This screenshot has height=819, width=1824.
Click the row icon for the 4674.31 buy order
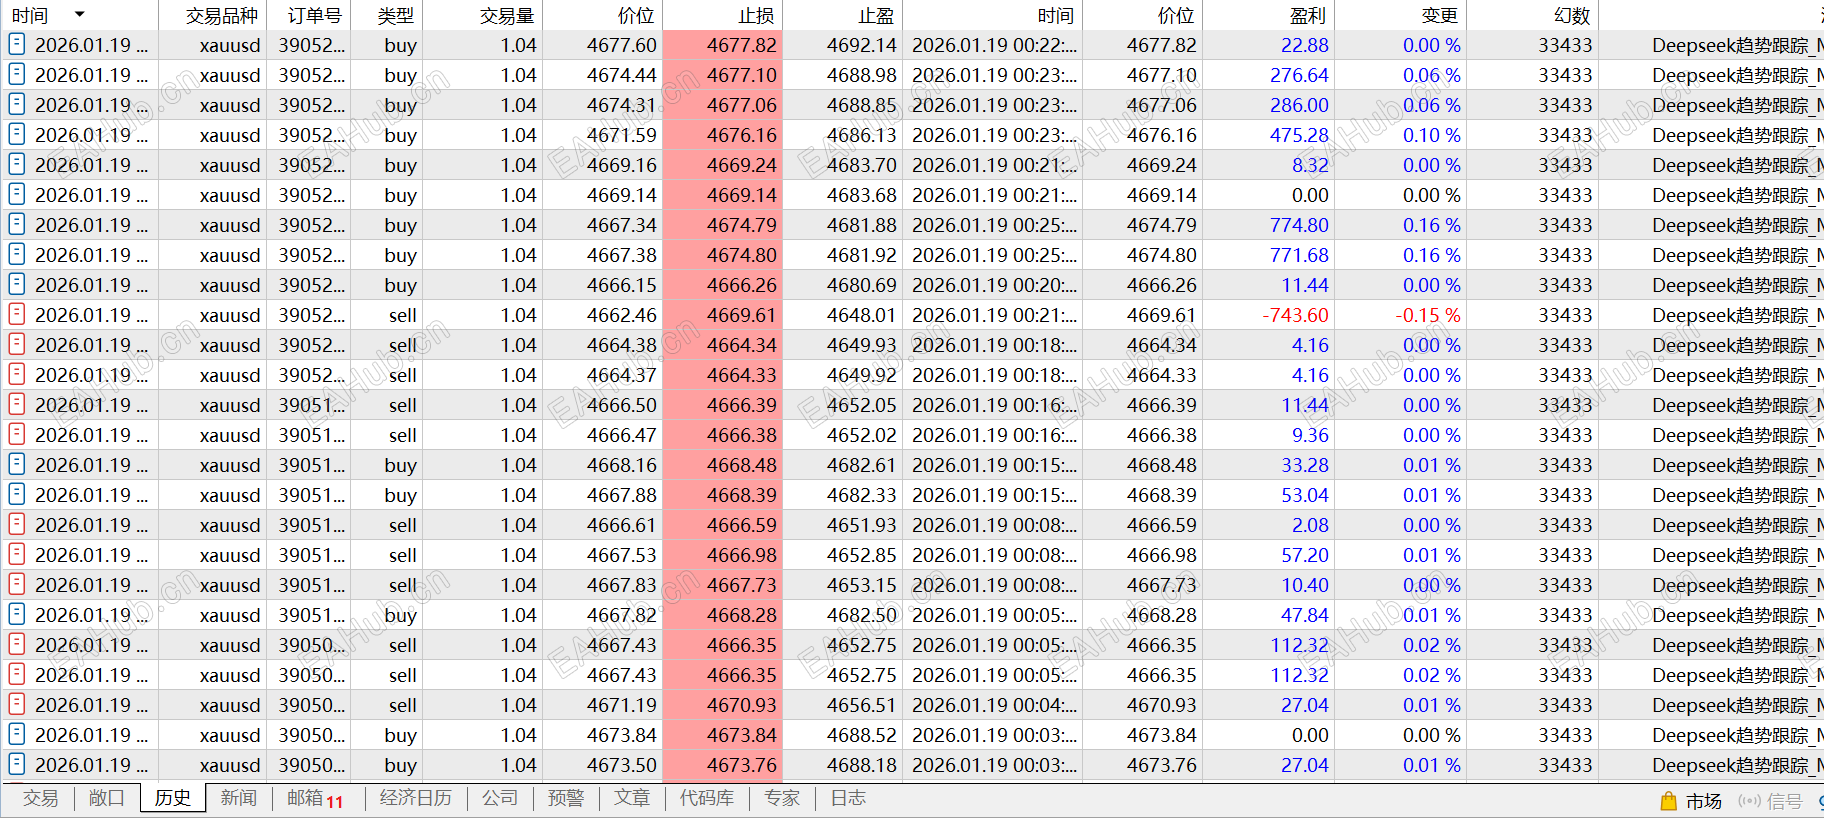point(16,104)
